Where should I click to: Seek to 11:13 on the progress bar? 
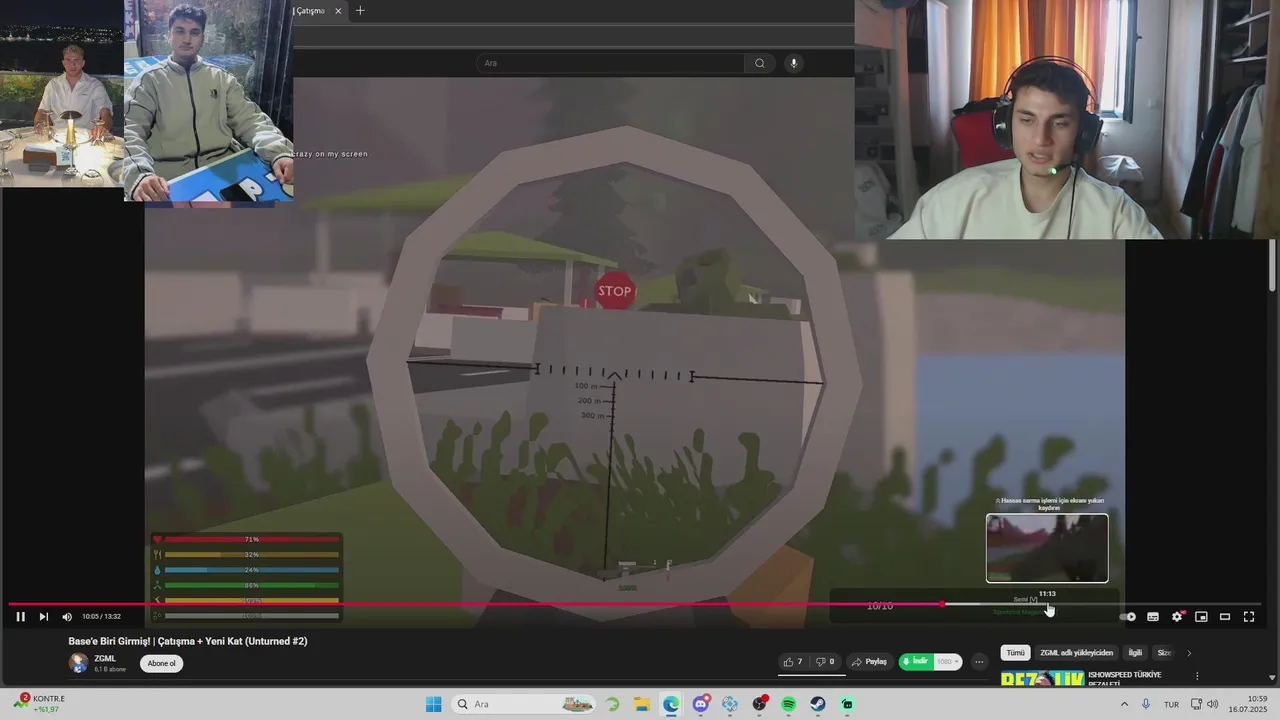pyautogui.click(x=1047, y=604)
